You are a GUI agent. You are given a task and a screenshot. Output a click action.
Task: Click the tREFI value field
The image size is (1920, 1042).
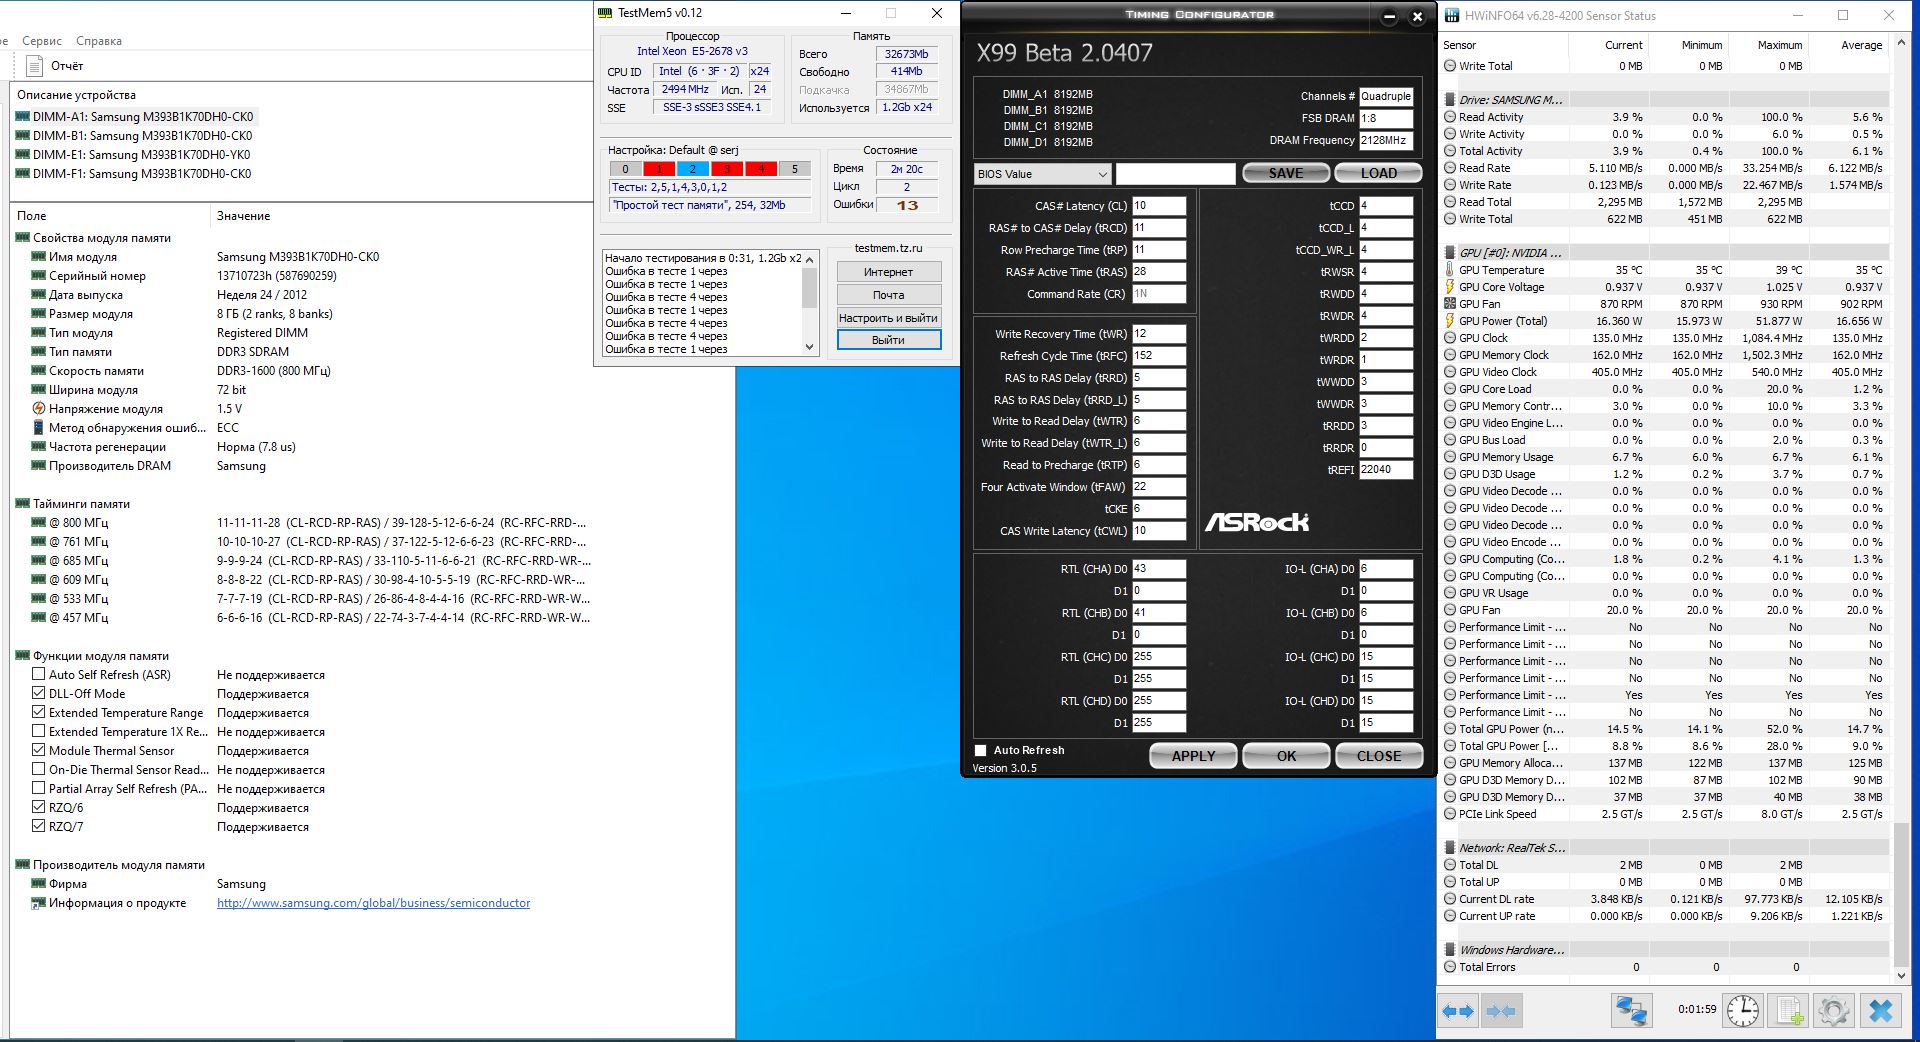[1386, 470]
